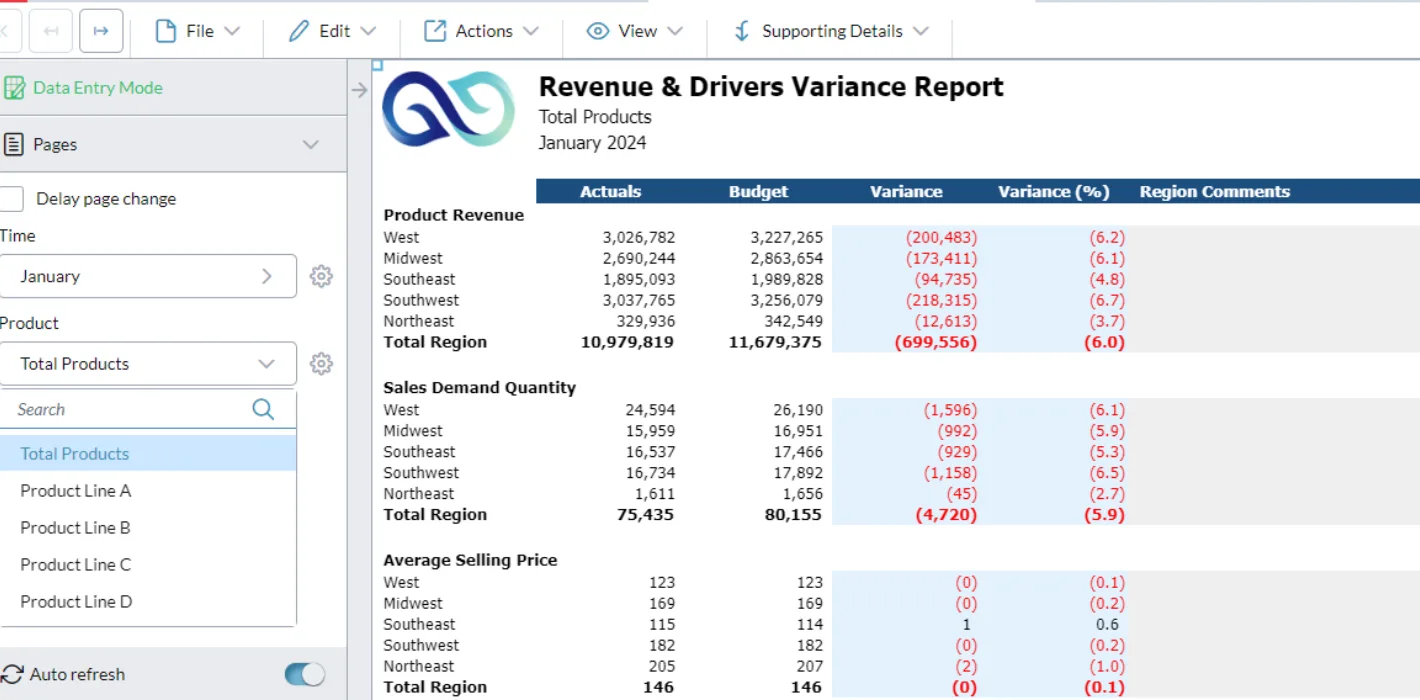Viewport: 1420px width, 700px height.
Task: Switch on Data Entry Mode
Action: [97, 88]
